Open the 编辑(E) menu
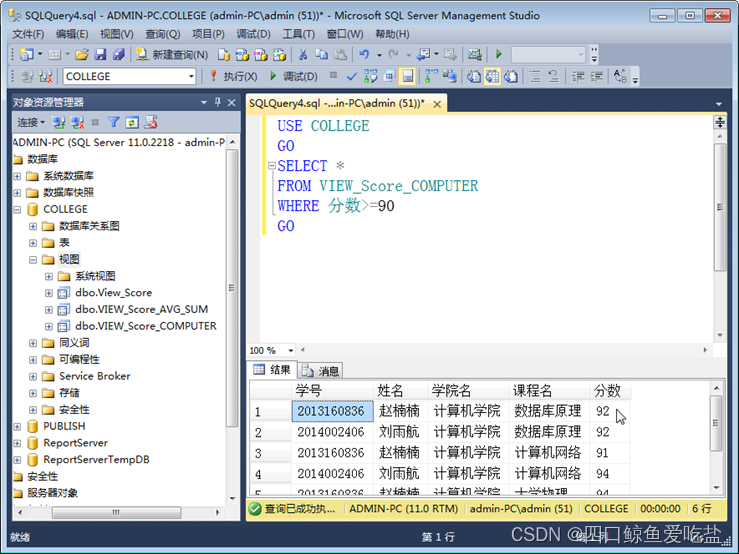 click(72, 34)
